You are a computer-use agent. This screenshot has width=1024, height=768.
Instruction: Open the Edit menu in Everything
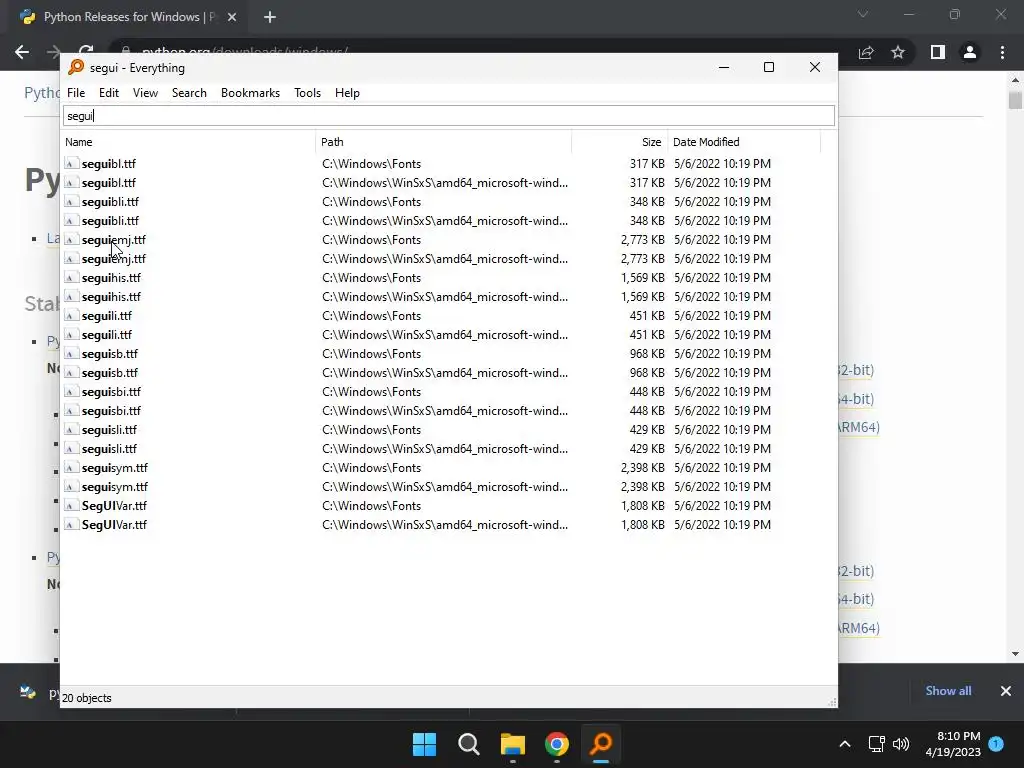coord(108,93)
